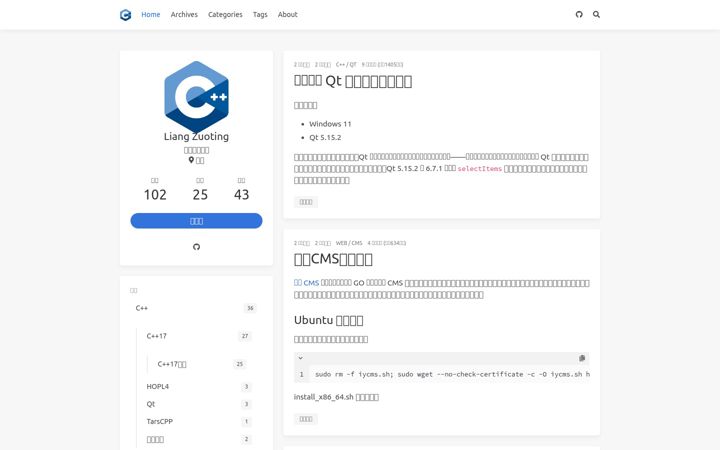This screenshot has width=720, height=450.
Task: Go to the Home menu item
Action: click(x=151, y=15)
